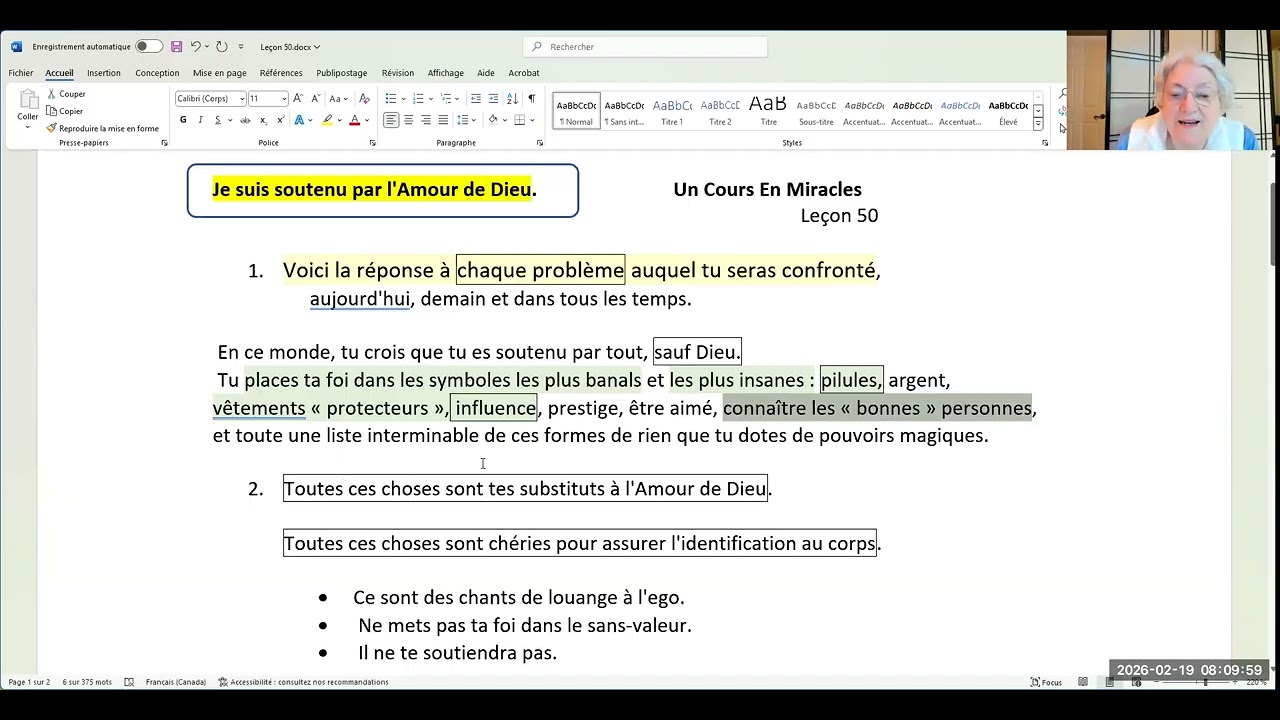The width and height of the screenshot is (1280, 720).
Task: Switch to the Conception tab
Action: pyautogui.click(x=157, y=73)
